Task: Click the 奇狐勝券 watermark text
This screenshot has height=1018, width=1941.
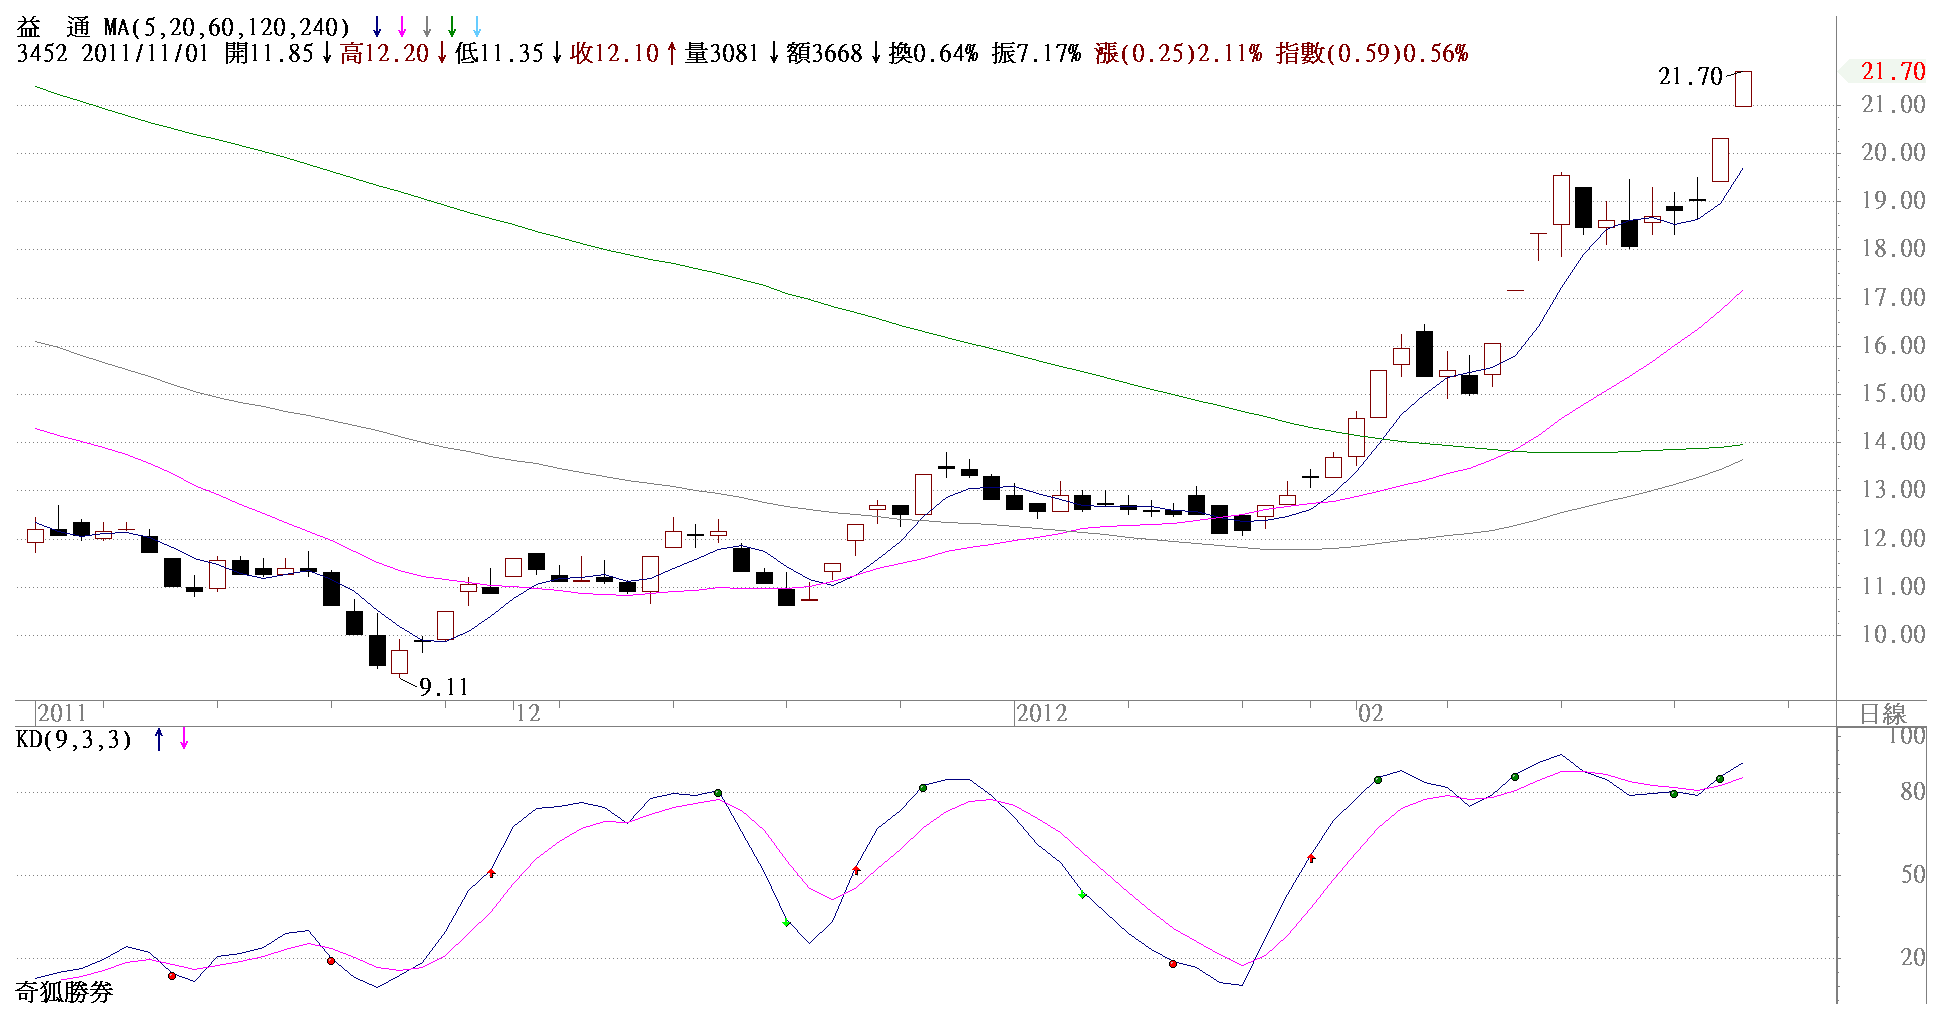Action: point(65,992)
